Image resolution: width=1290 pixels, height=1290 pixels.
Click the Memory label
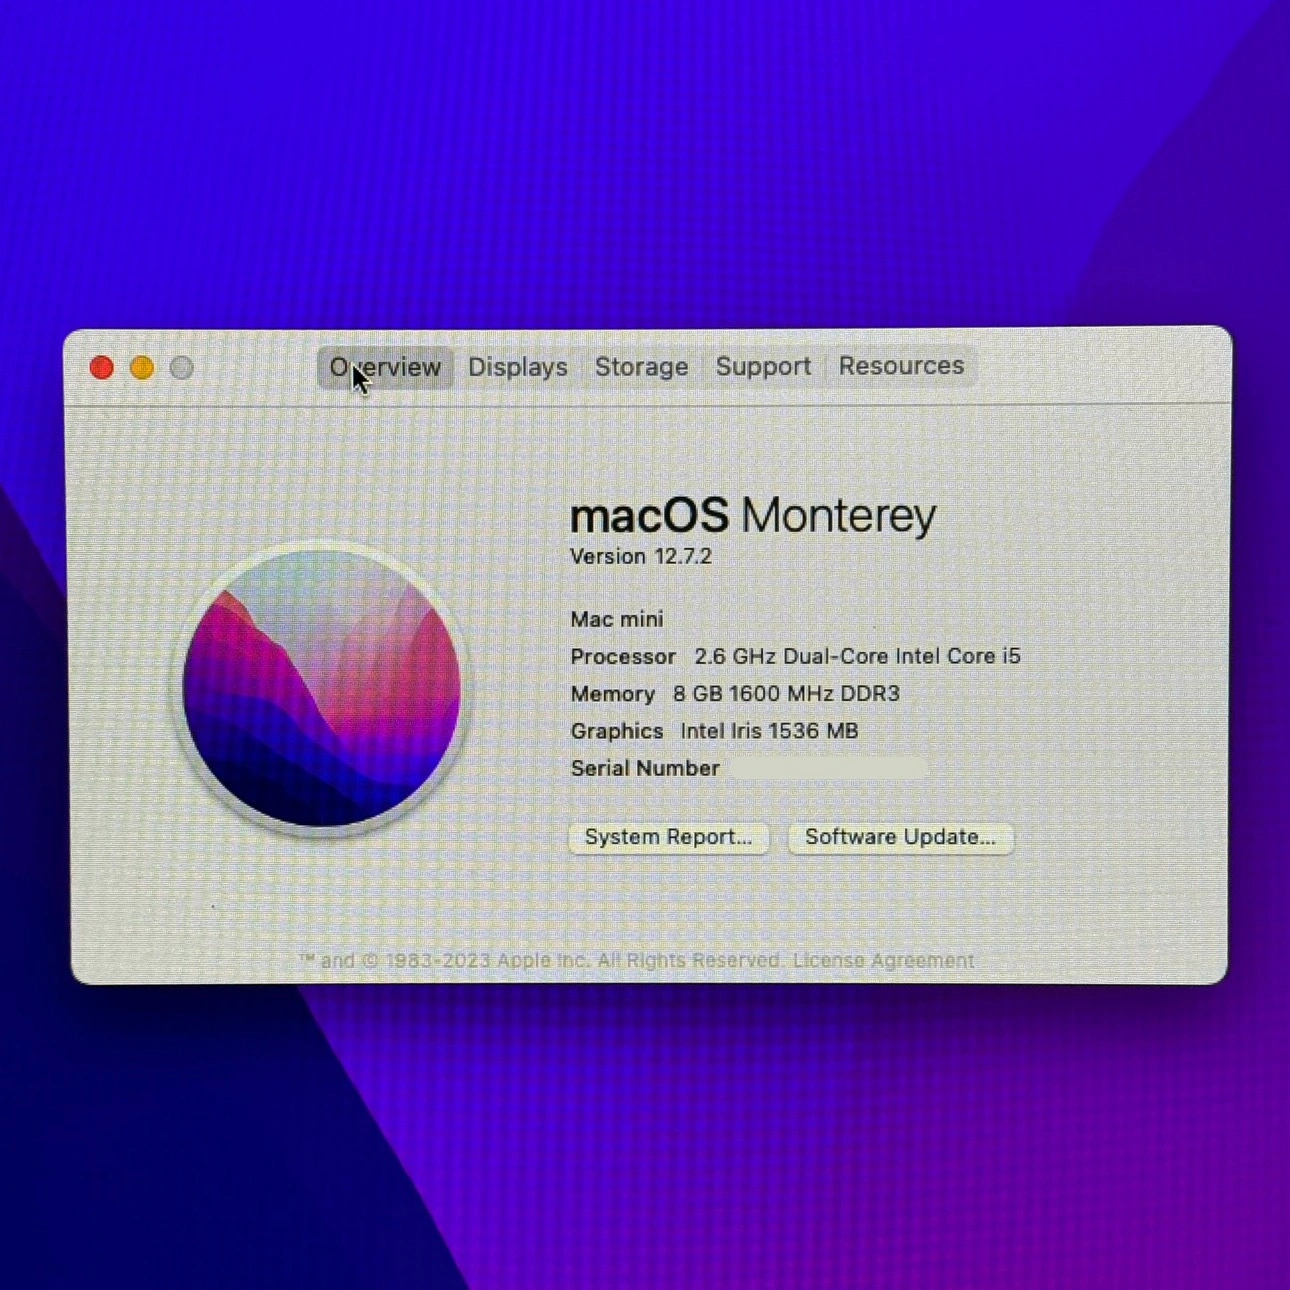[612, 694]
